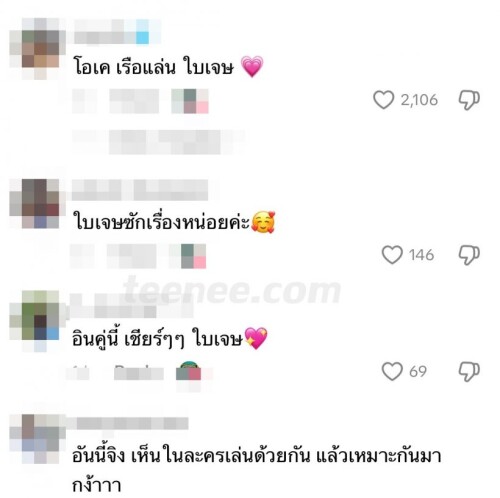Open blurred username above 'โอเค เรือแล่น ใบเจษ'
This screenshot has width=500, height=498.
pos(117,32)
